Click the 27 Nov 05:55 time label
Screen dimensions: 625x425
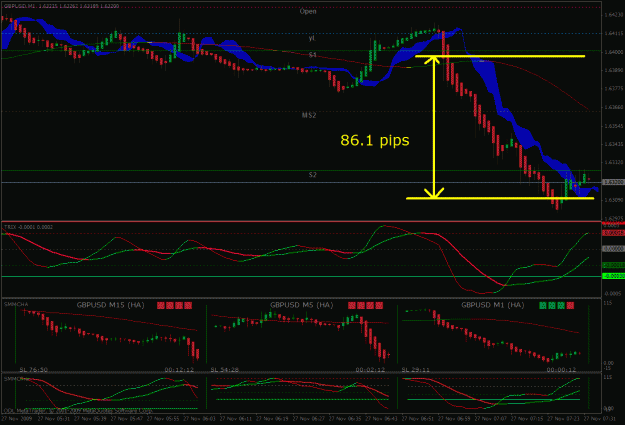[163, 419]
